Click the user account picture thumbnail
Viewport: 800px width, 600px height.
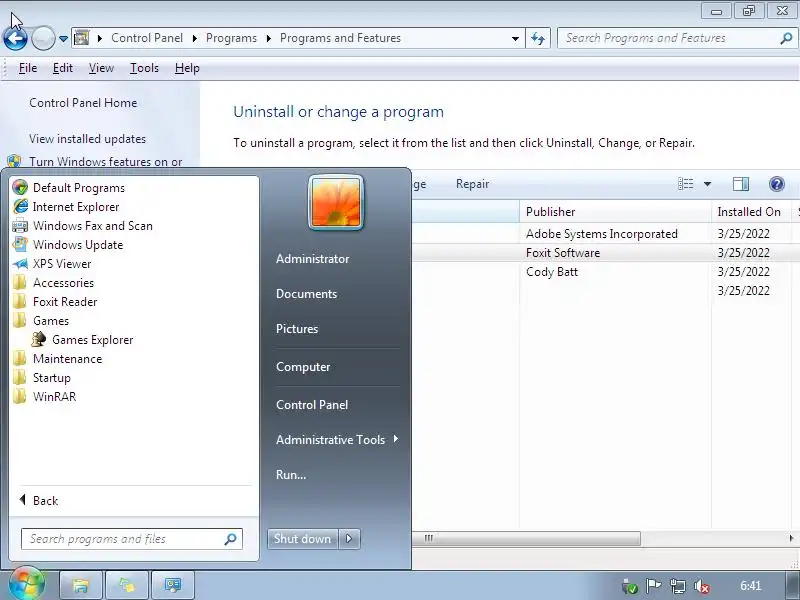pyautogui.click(x=335, y=203)
